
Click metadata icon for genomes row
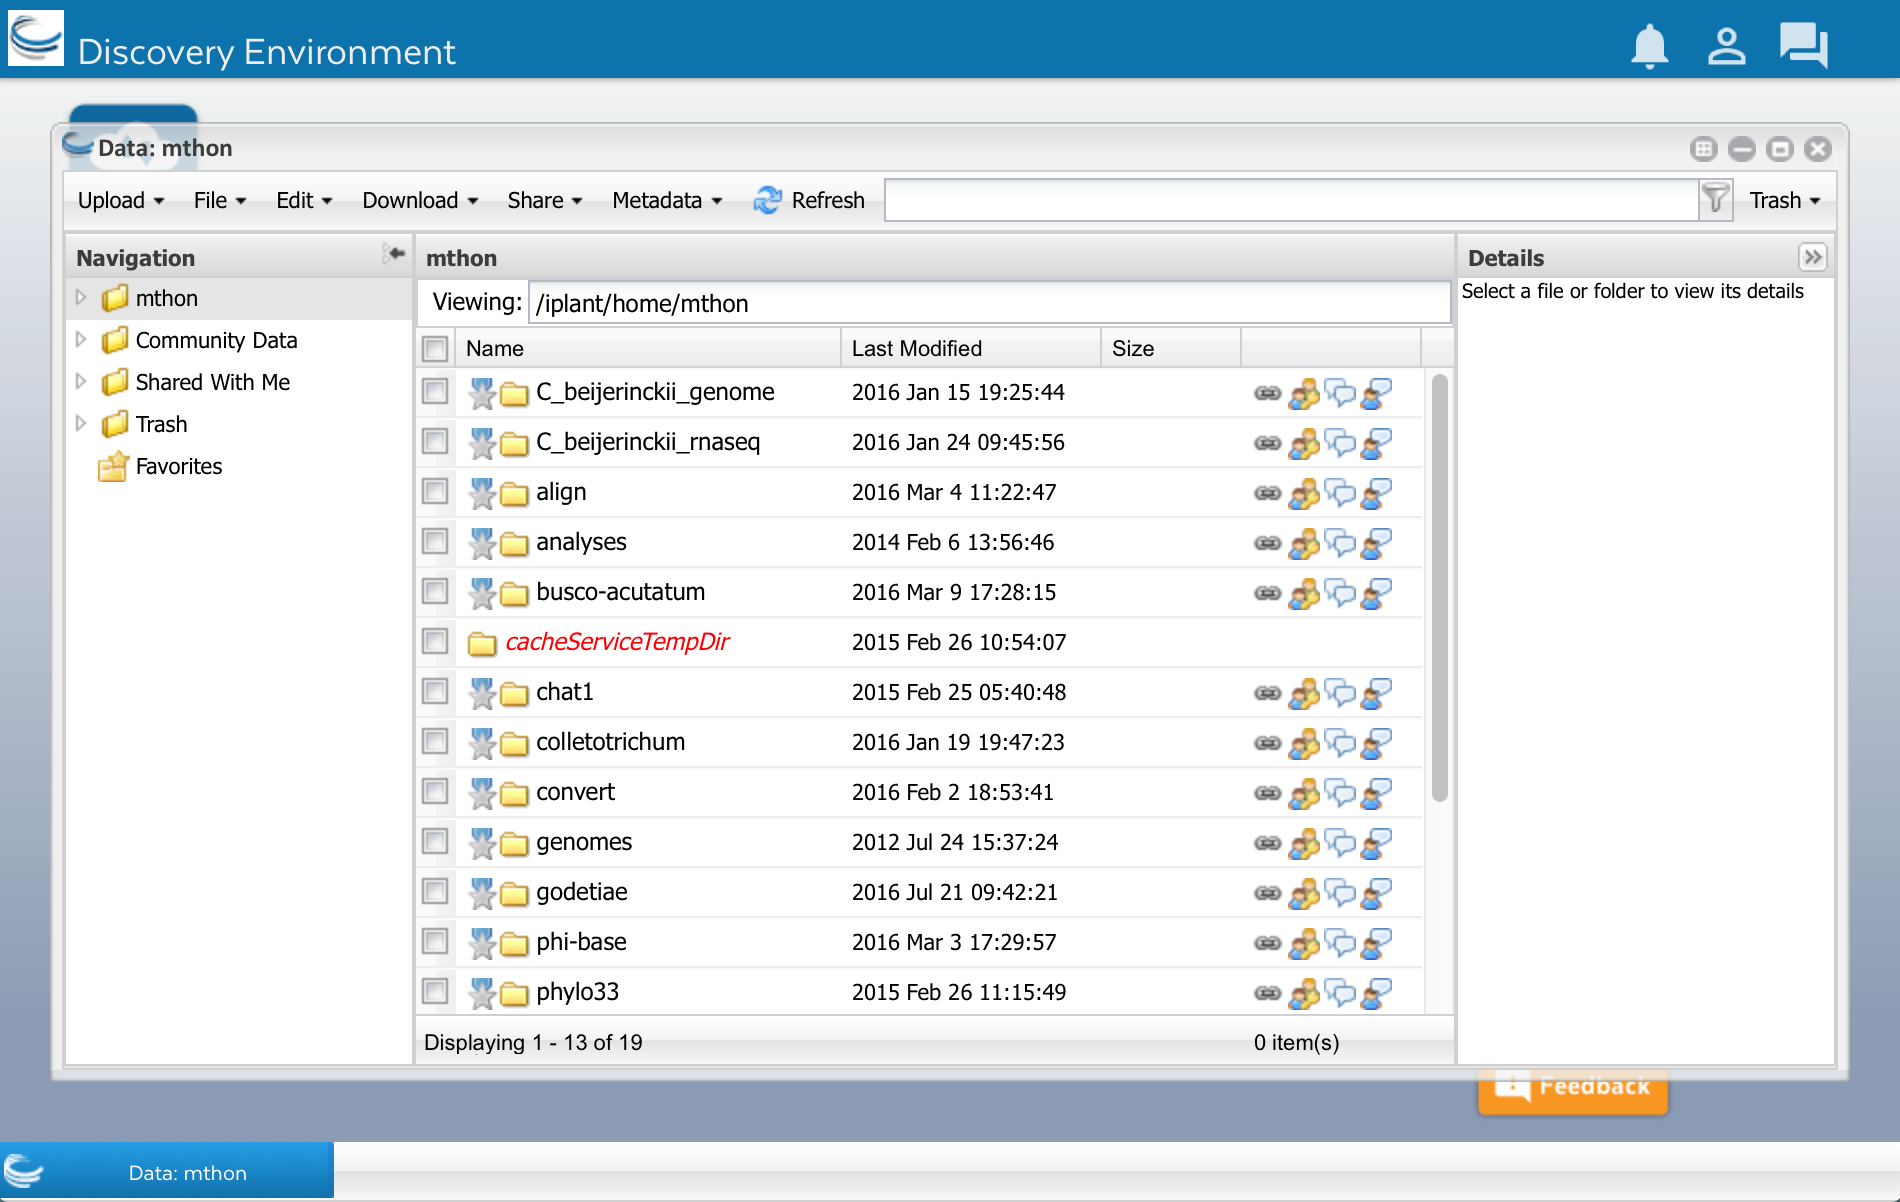pyautogui.click(x=1377, y=843)
